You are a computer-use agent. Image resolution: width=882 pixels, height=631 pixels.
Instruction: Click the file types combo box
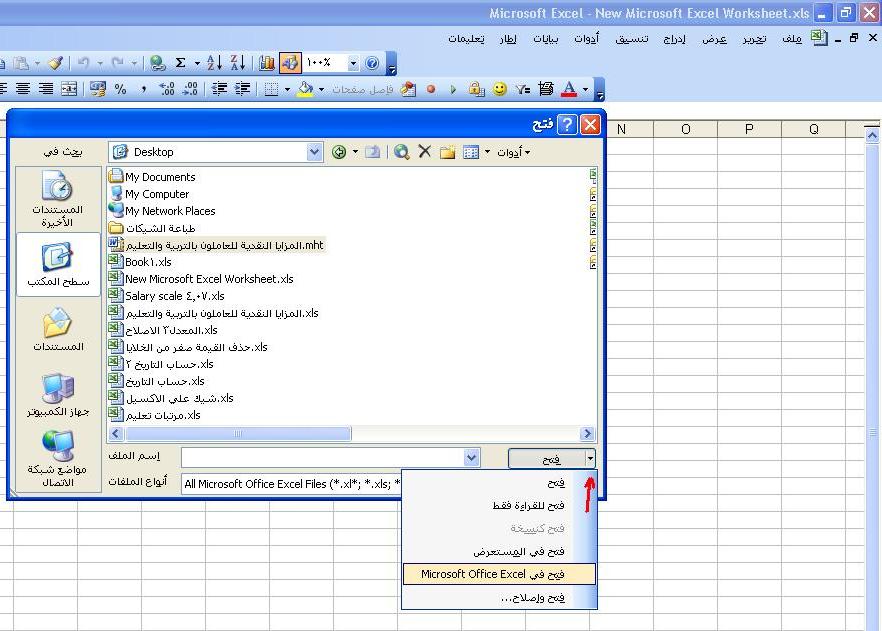tap(292, 484)
